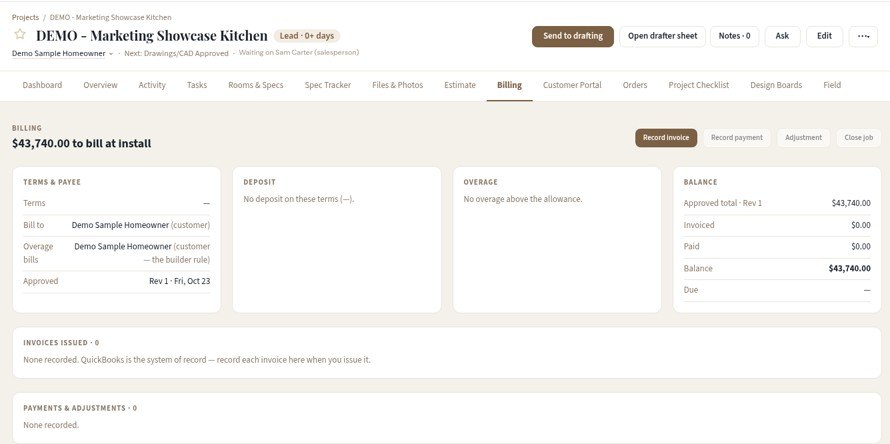
Task: Switch to Rooms & Specs tab
Action: coord(256,85)
